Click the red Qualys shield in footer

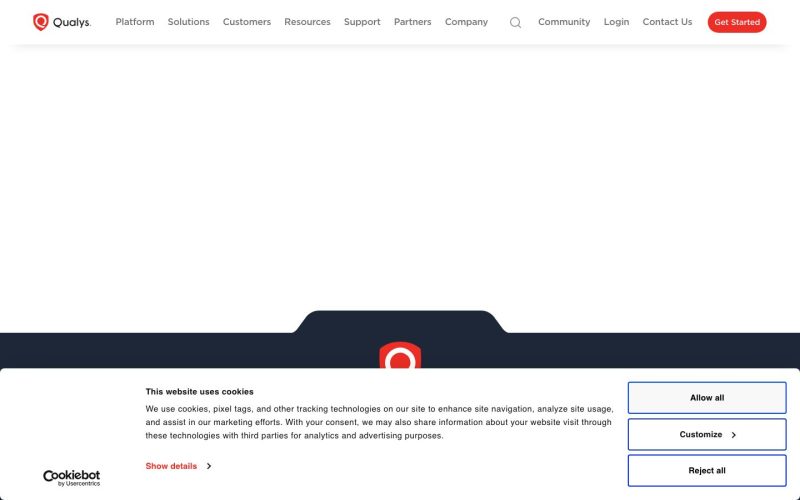click(400, 355)
